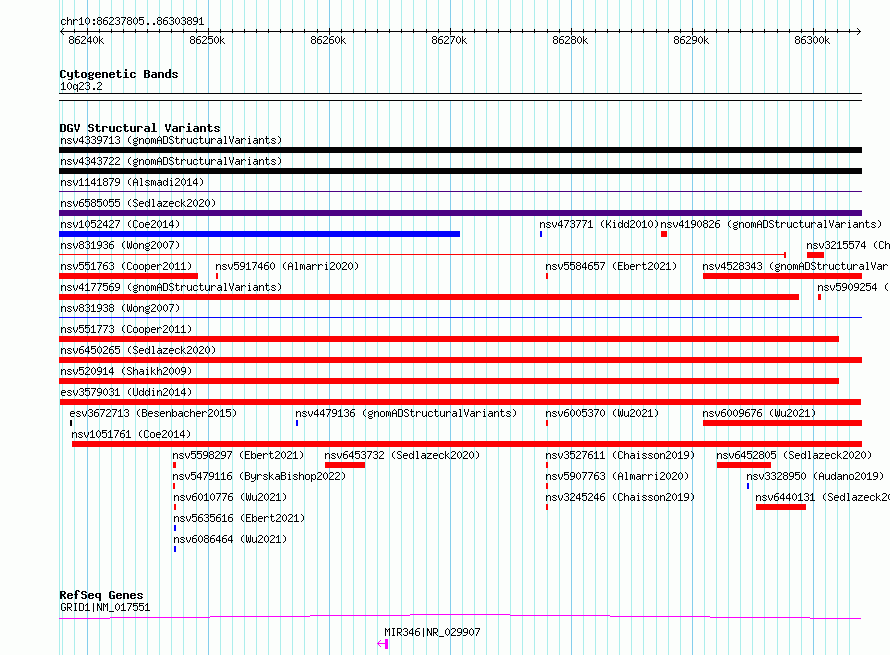This screenshot has width=890, height=655.
Task: Click the nsv4479136 blue tick marker
Action: (297, 423)
